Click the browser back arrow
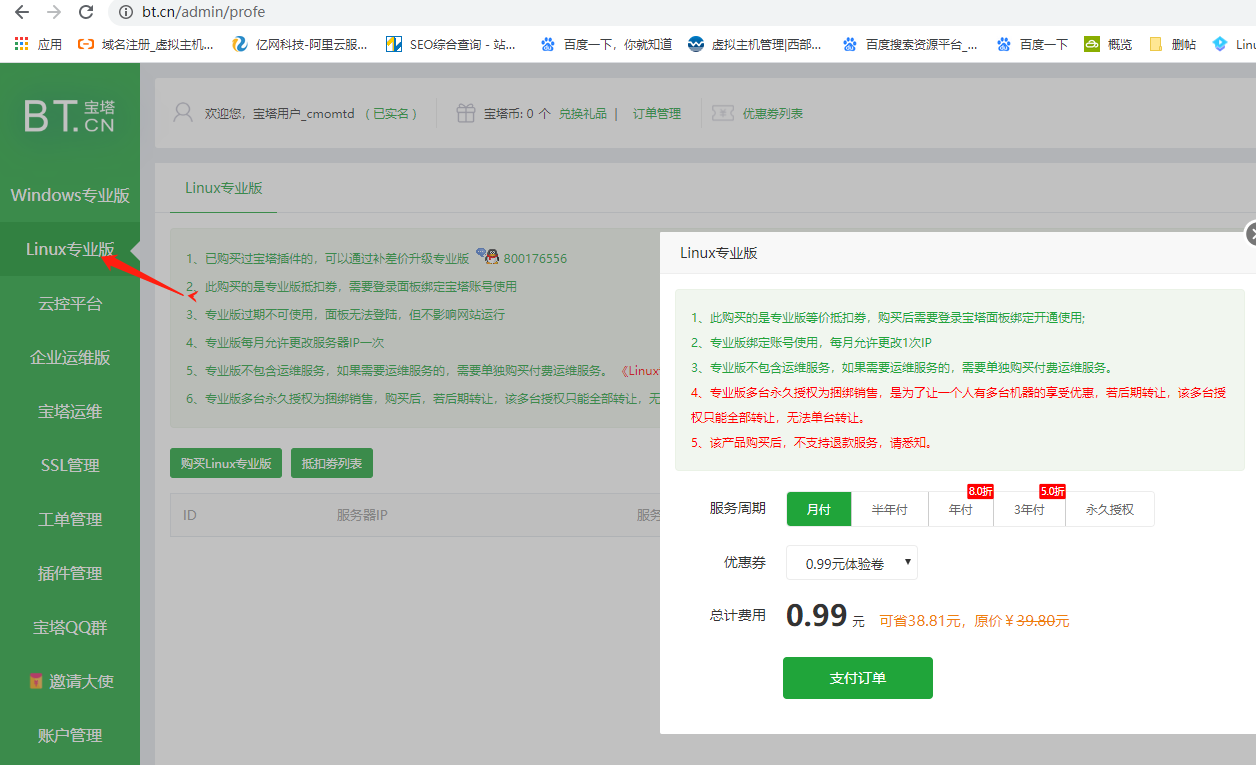 coord(20,12)
